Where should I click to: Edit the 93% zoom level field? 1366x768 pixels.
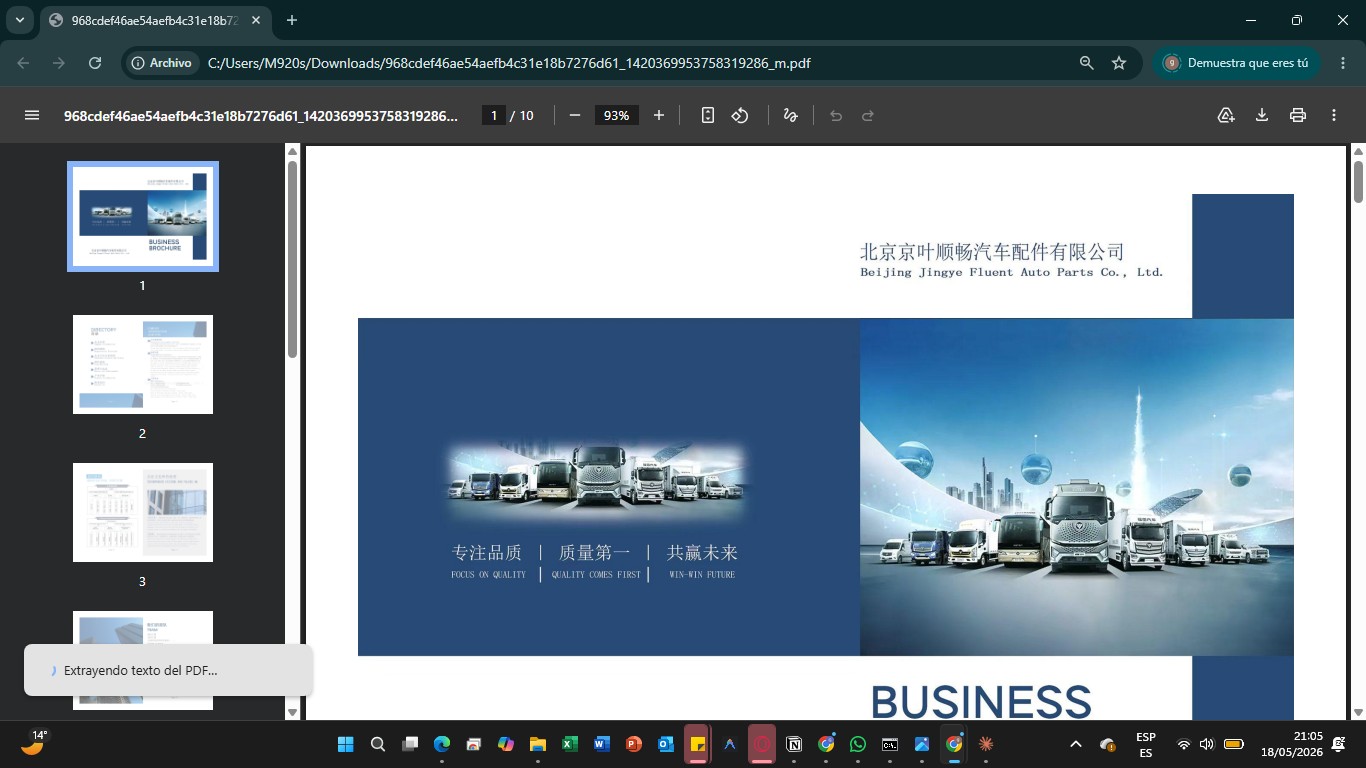[x=617, y=115]
